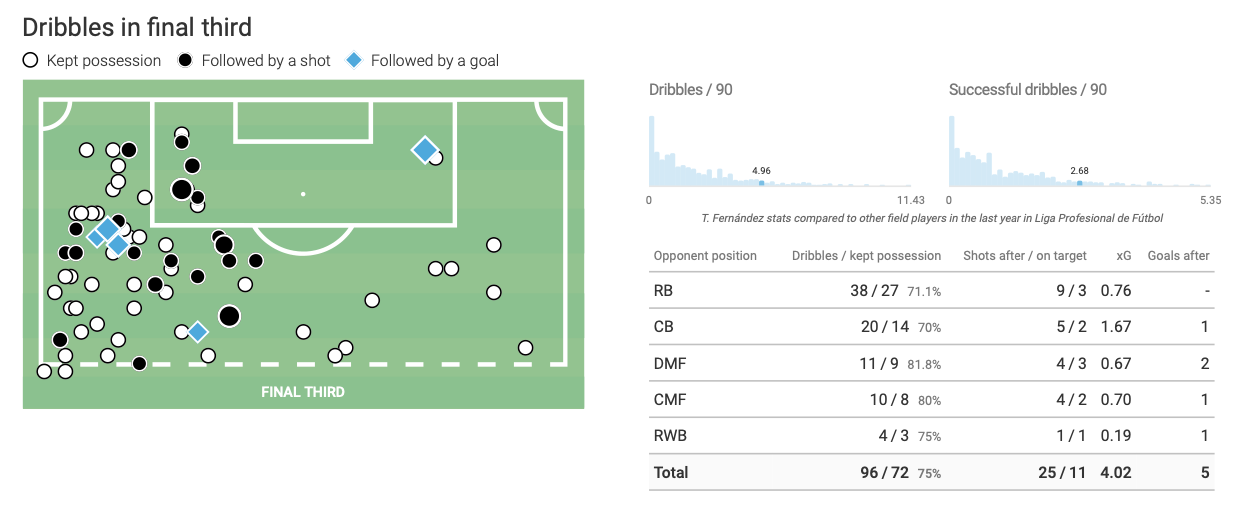1244x518 pixels.
Task: Click the Successful dribbles / 90 chart title
Action: 1027,90
